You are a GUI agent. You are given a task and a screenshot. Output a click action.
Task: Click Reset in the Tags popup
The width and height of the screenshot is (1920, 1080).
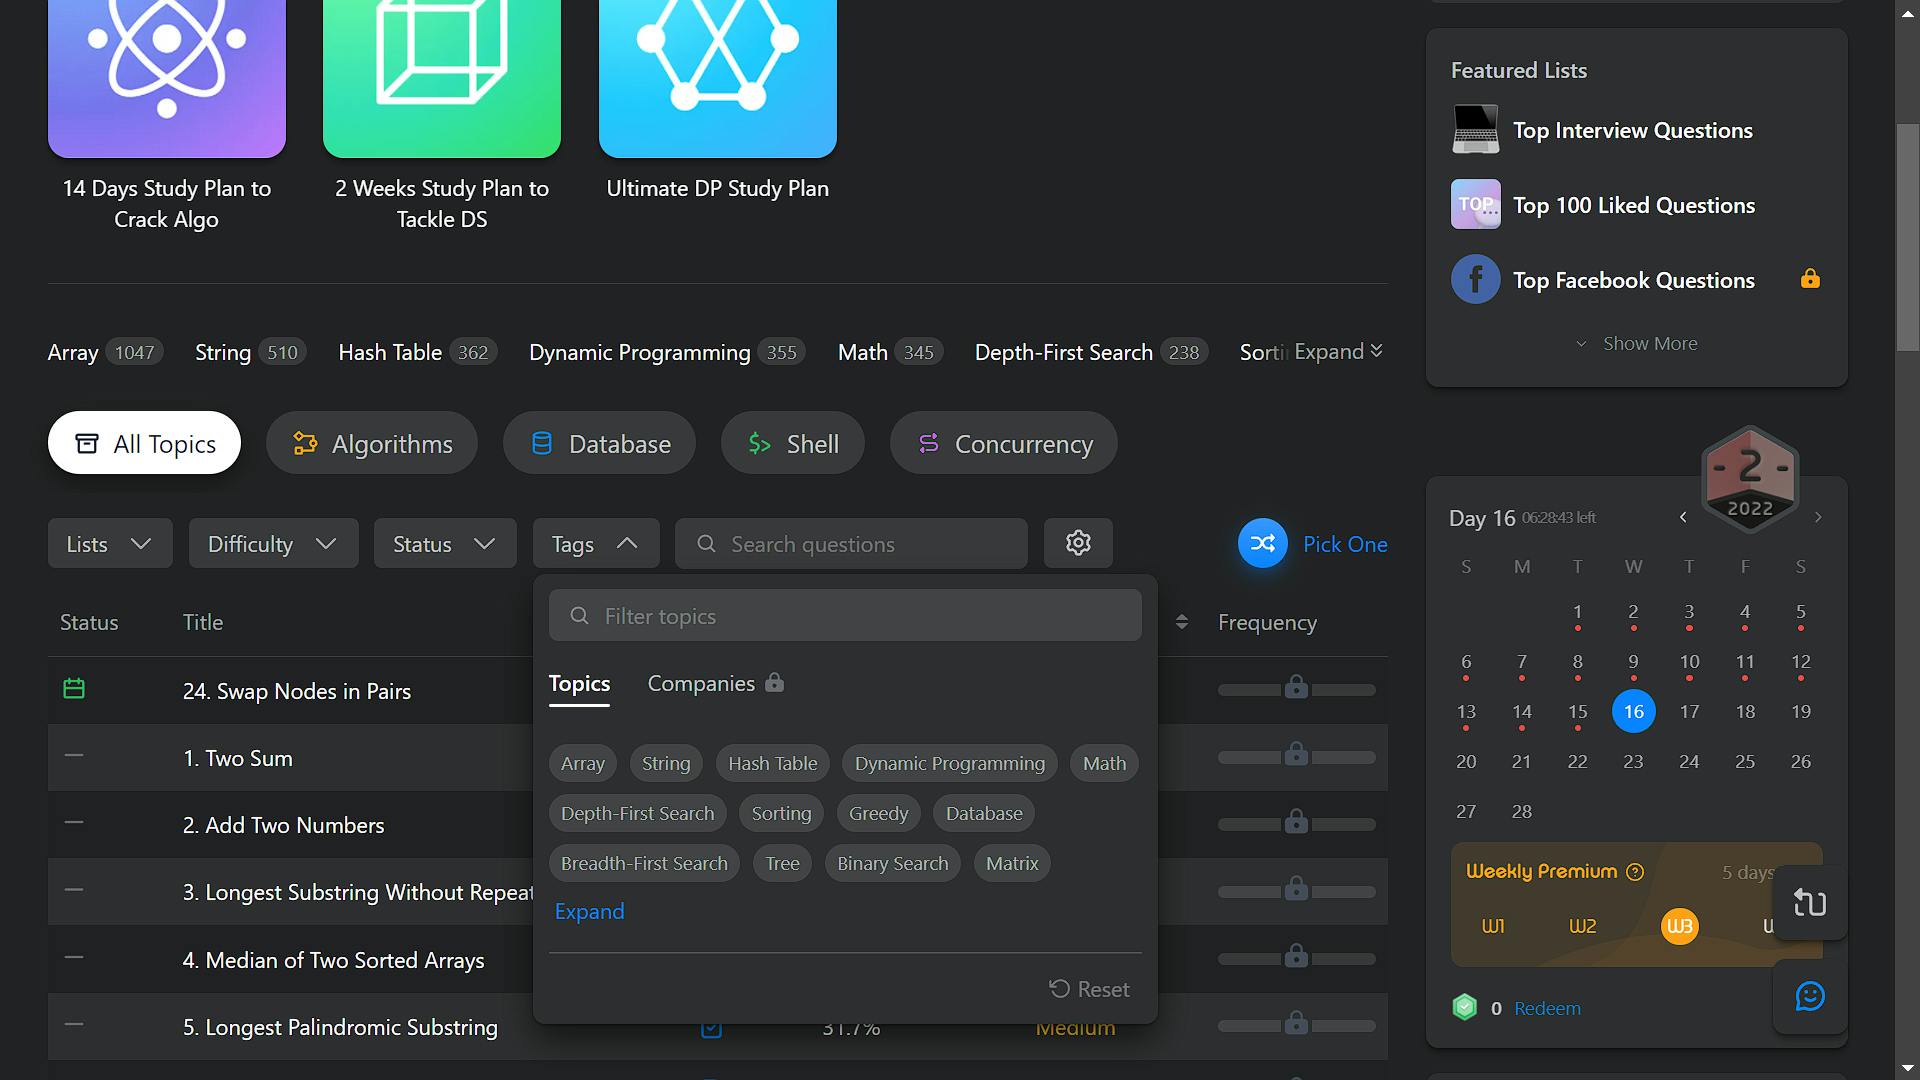click(1089, 989)
